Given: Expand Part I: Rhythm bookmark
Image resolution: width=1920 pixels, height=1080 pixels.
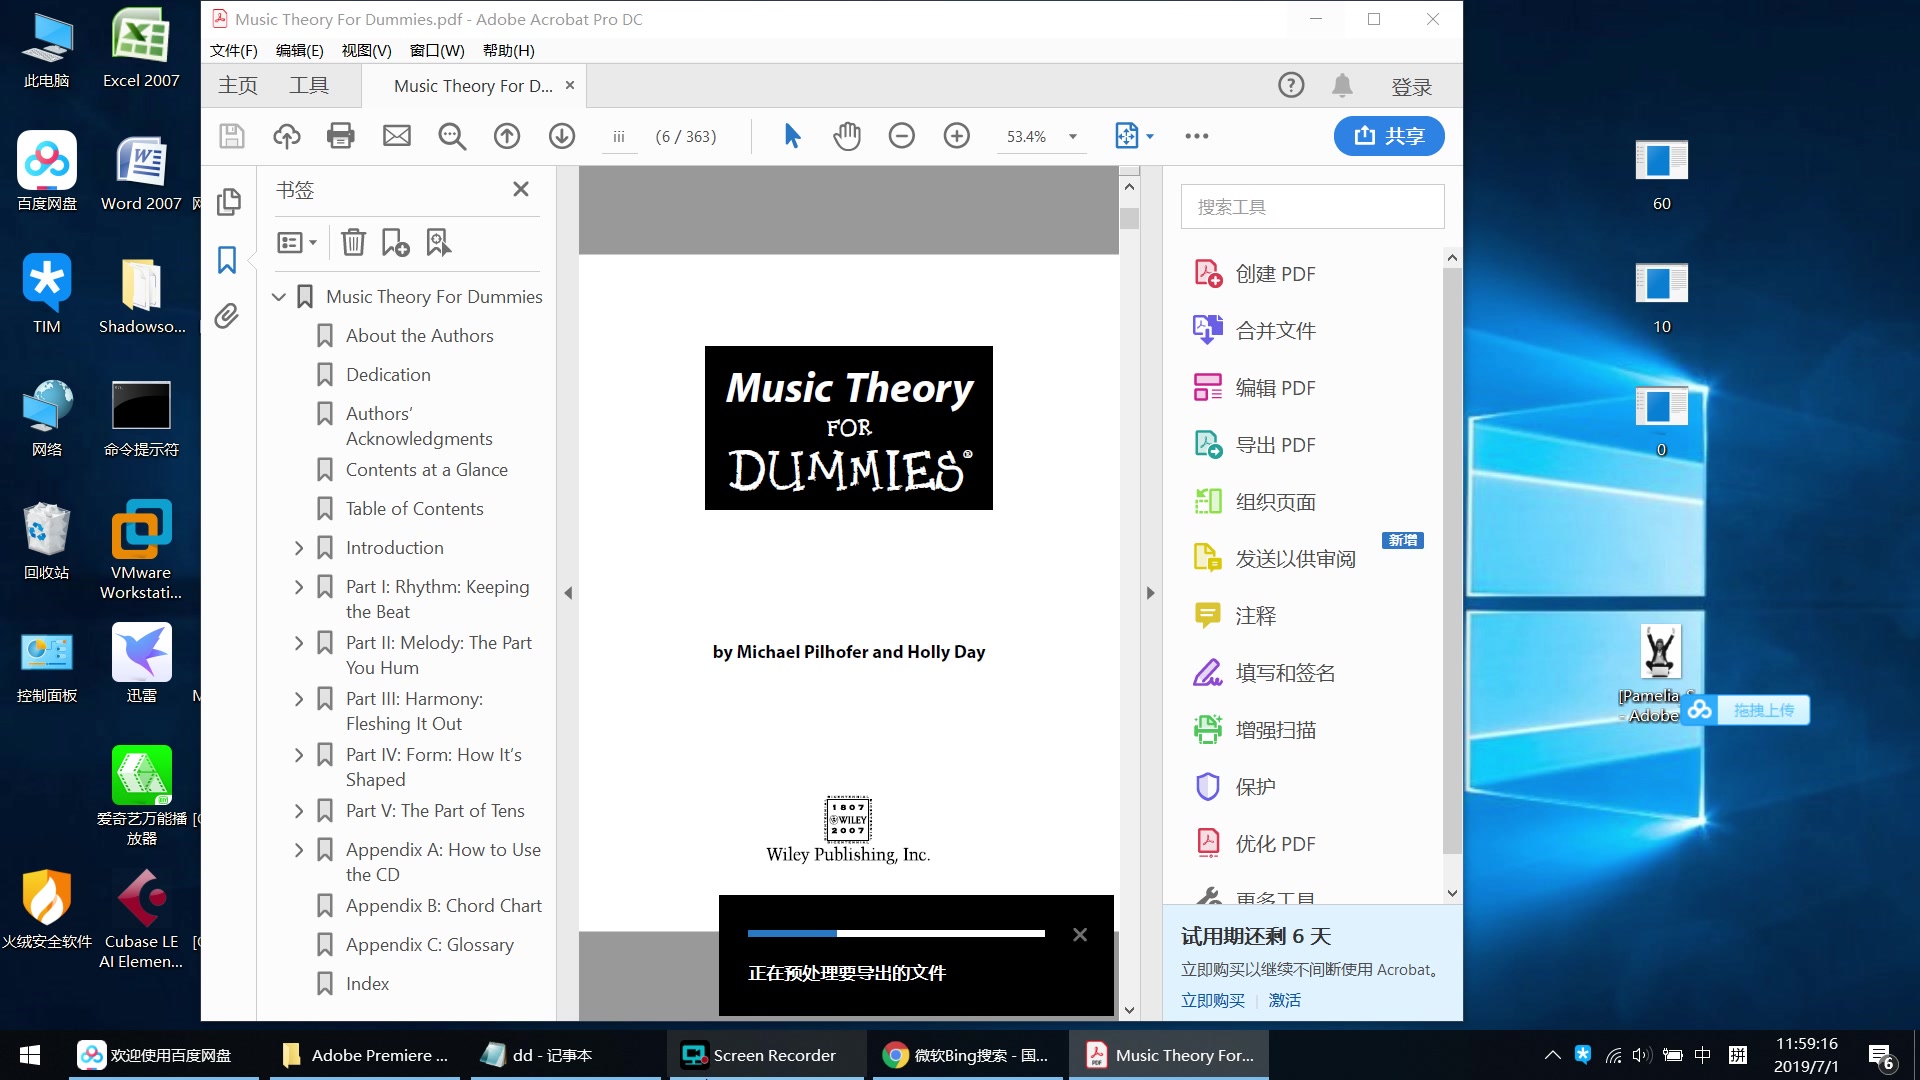Looking at the screenshot, I should (x=298, y=587).
